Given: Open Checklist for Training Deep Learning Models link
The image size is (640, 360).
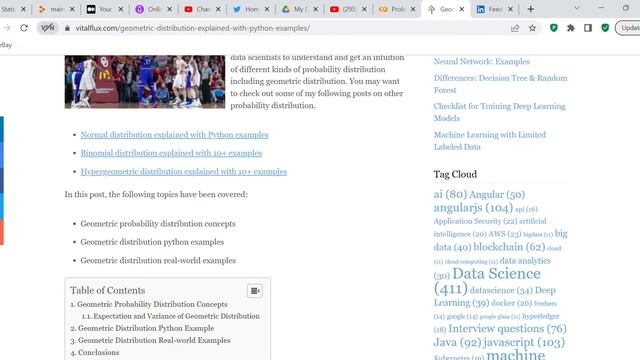Looking at the screenshot, I should [499, 112].
